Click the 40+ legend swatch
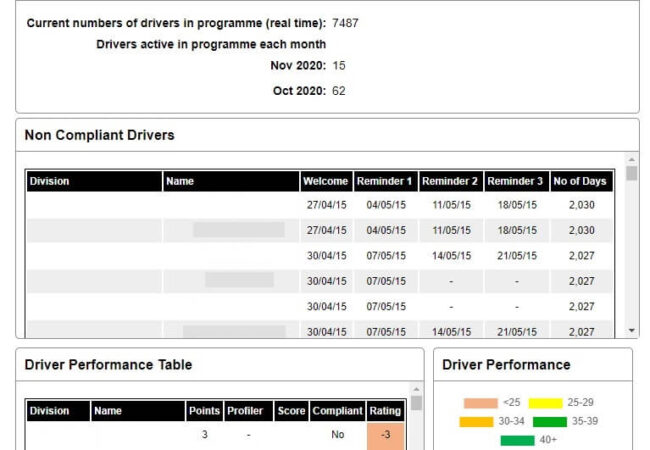The height and width of the screenshot is (450, 650). click(x=517, y=440)
